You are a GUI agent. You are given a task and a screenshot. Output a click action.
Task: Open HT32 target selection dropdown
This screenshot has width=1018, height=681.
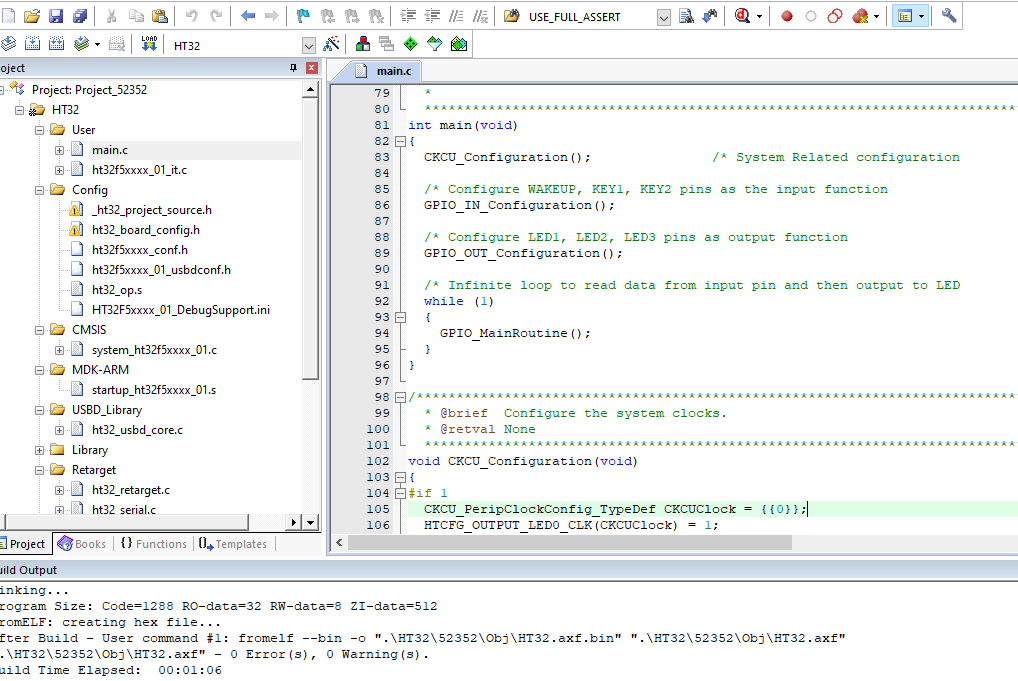click(309, 45)
